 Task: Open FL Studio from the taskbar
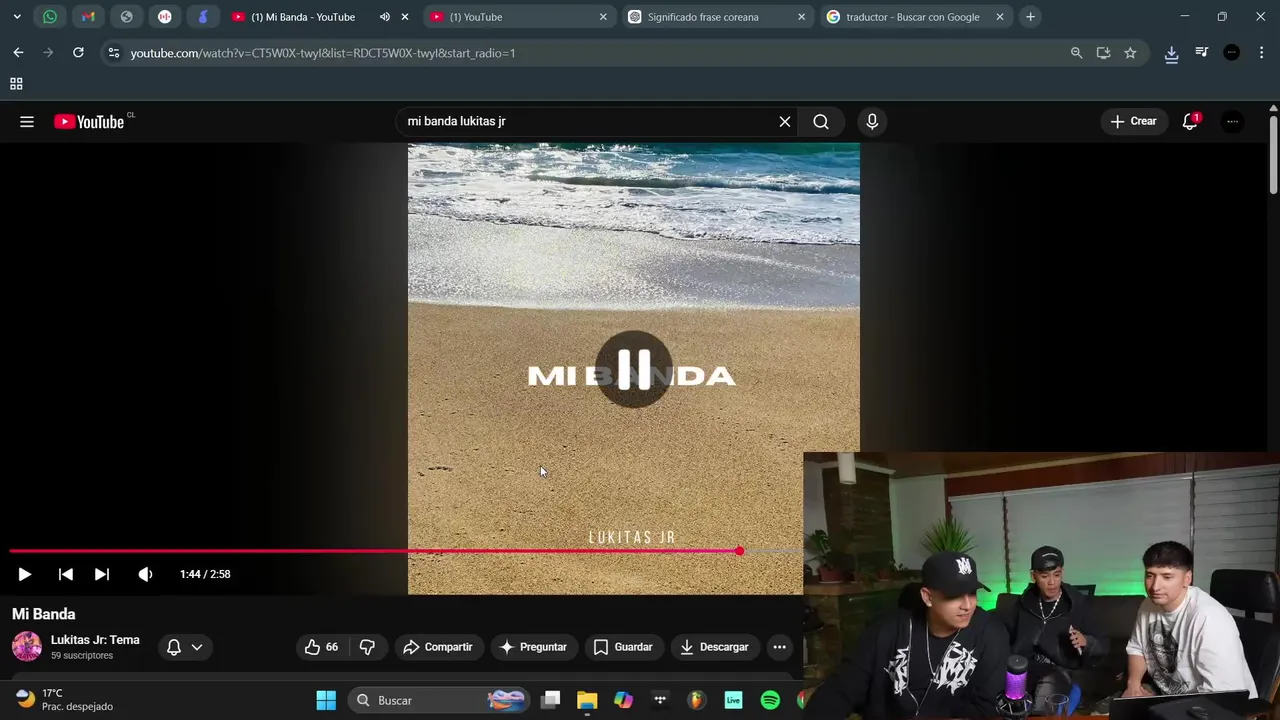click(697, 700)
